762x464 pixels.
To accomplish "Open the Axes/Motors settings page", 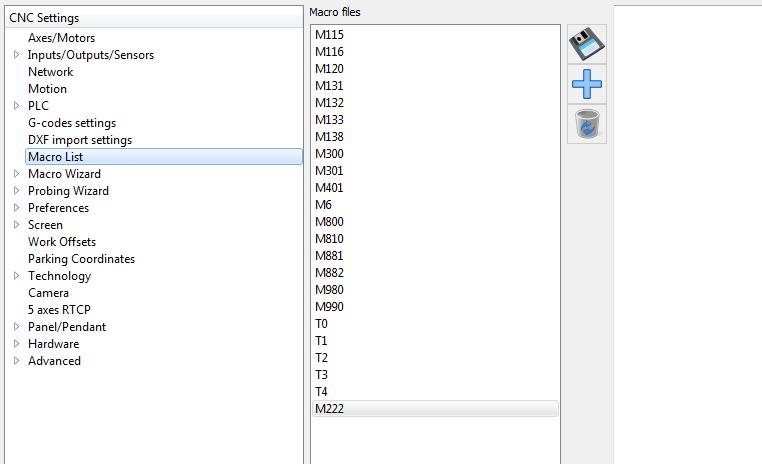I will click(61, 38).
